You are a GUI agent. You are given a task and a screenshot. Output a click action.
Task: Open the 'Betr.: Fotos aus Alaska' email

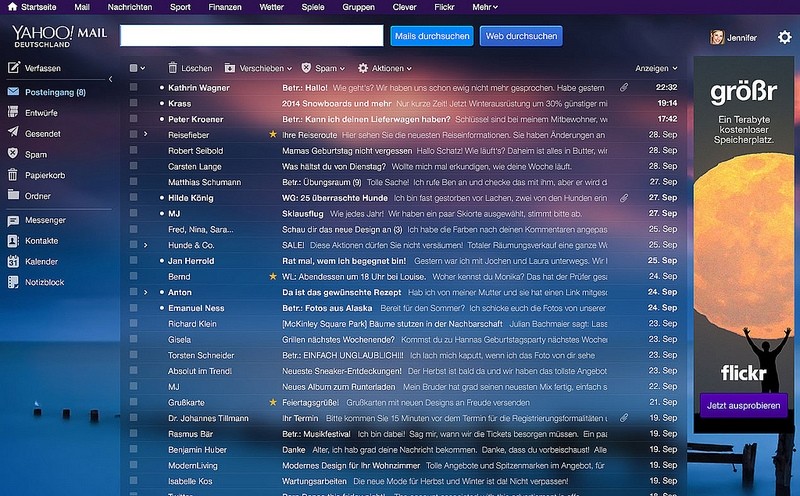[x=403, y=308]
